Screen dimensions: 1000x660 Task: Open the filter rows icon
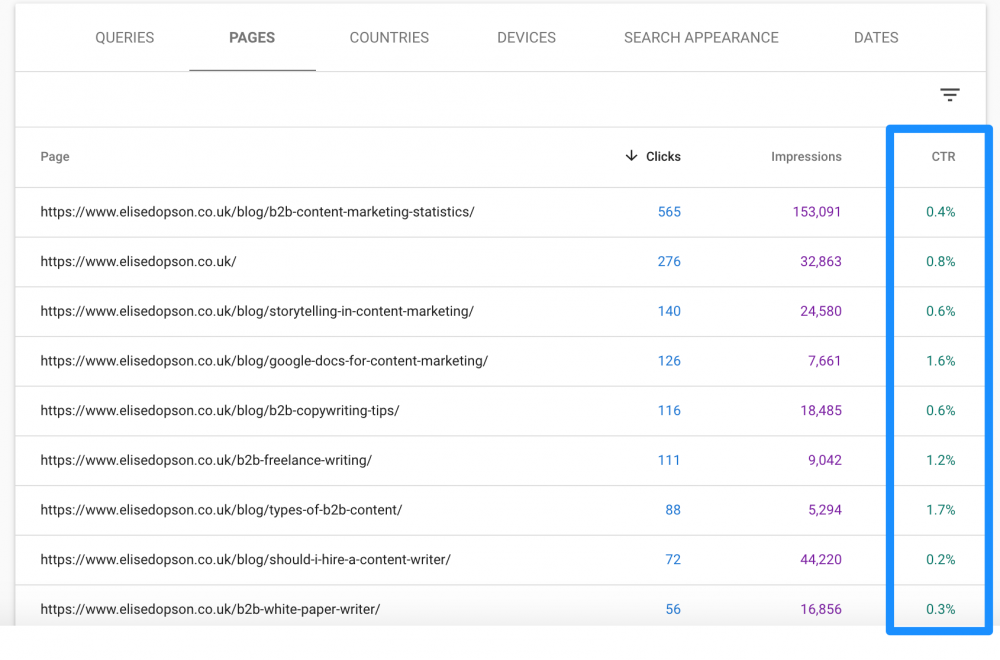(x=949, y=95)
